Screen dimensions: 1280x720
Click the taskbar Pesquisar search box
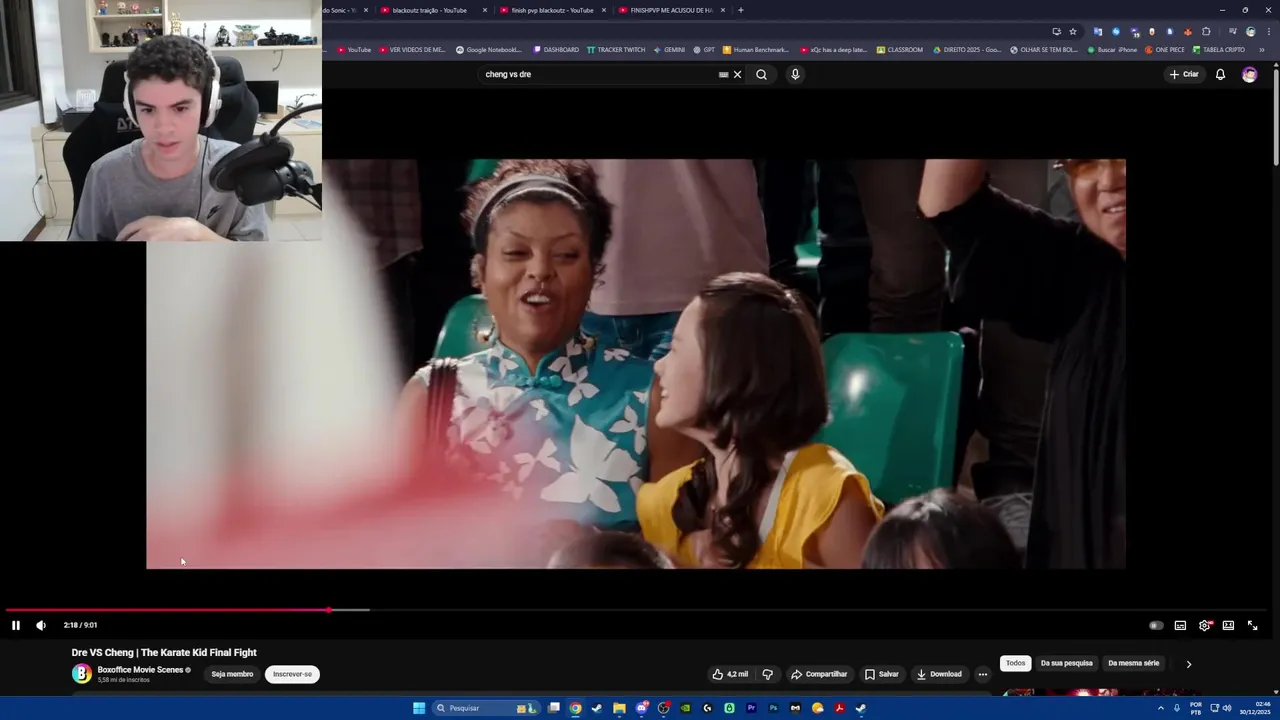(x=485, y=708)
